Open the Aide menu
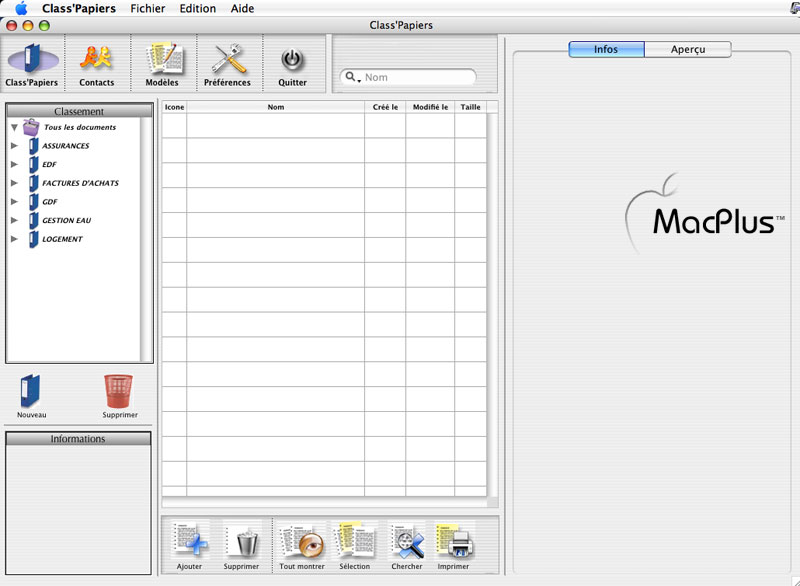Image resolution: width=800 pixels, height=586 pixels. coord(242,8)
